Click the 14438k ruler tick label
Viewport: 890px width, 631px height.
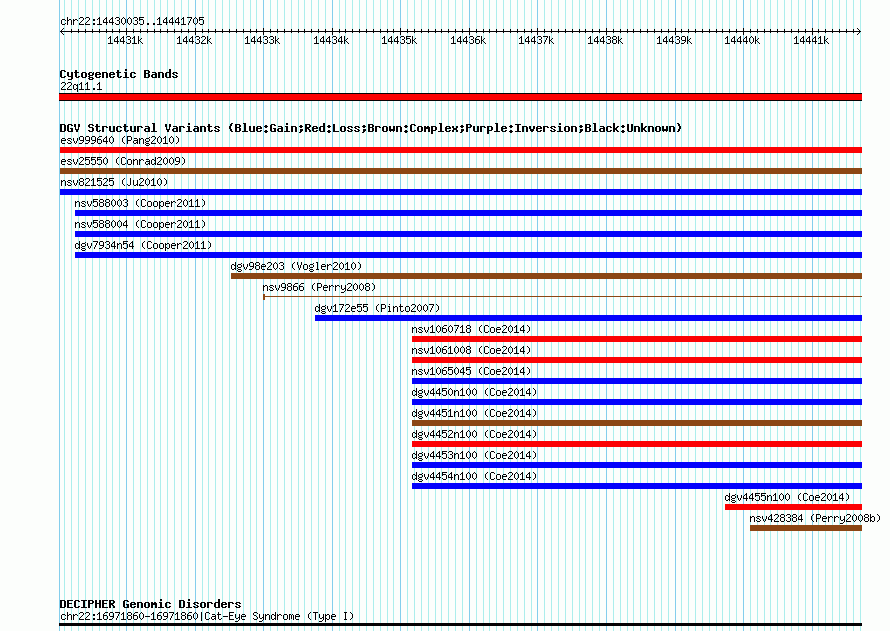pyautogui.click(x=605, y=40)
